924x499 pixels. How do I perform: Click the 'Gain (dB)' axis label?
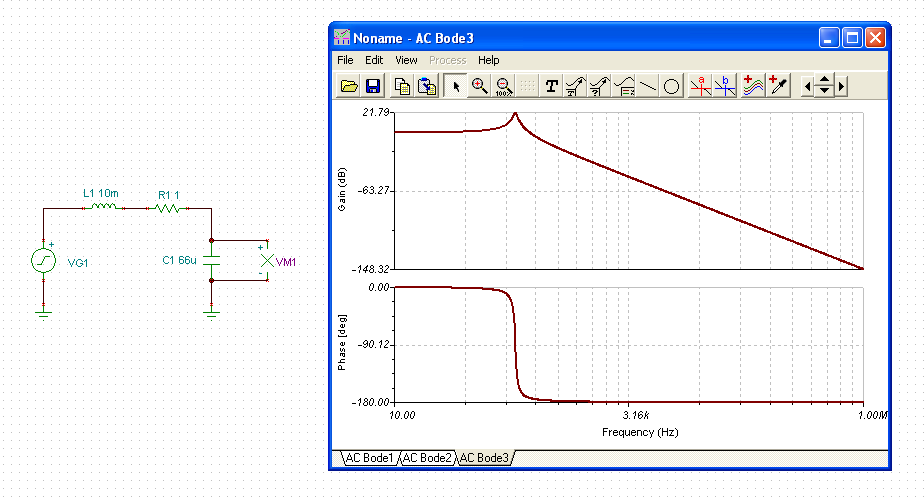pyautogui.click(x=342, y=189)
